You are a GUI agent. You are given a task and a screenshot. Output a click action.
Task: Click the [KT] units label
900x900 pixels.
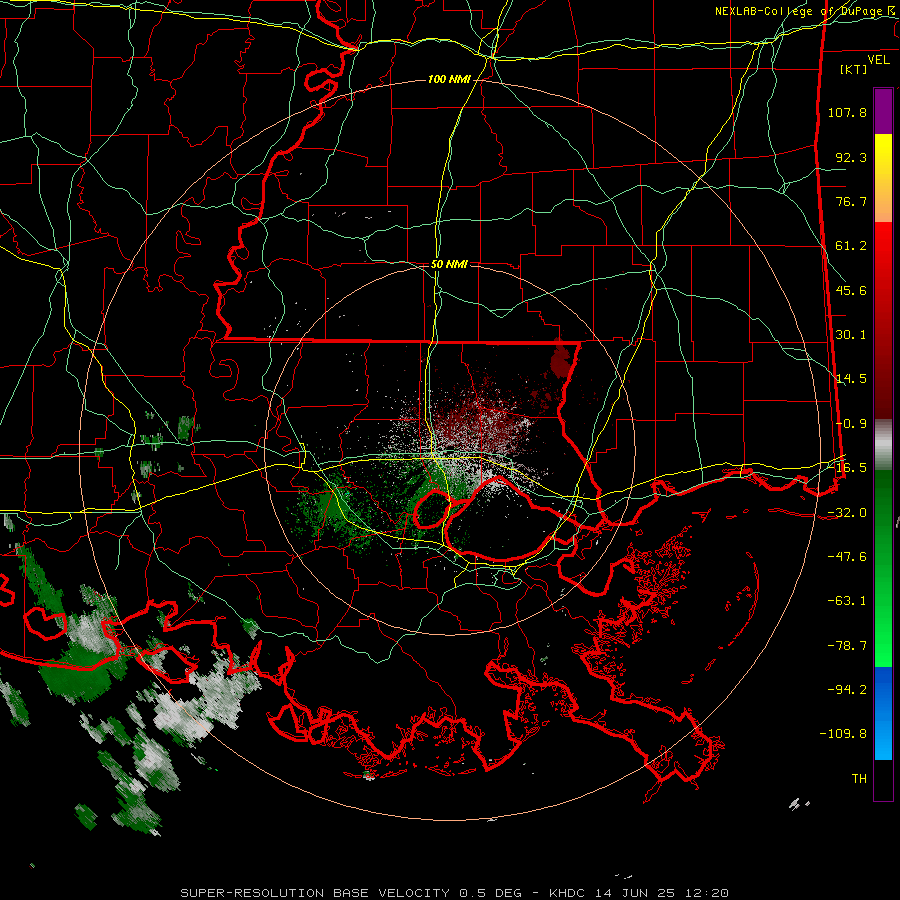[x=854, y=69]
